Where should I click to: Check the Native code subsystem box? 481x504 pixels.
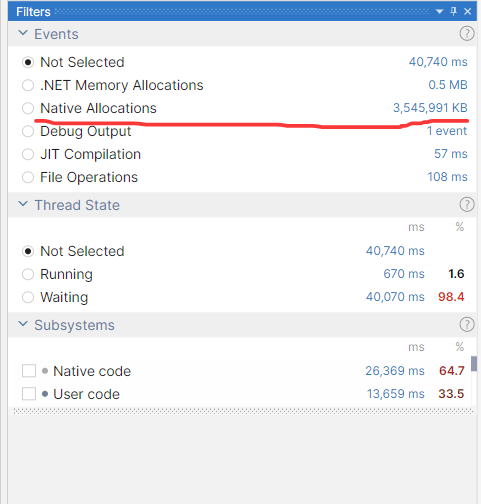[x=29, y=371]
